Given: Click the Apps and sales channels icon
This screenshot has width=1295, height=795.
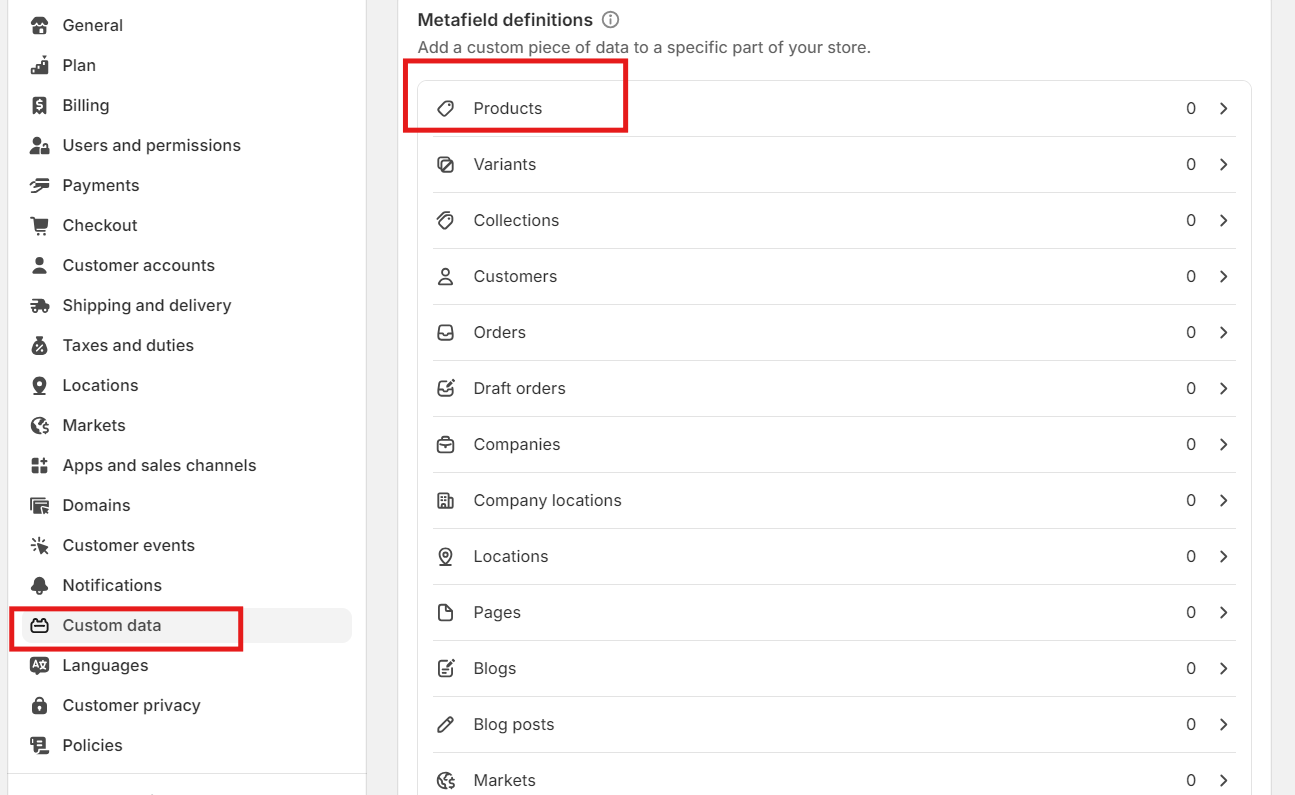Looking at the screenshot, I should tap(40, 465).
